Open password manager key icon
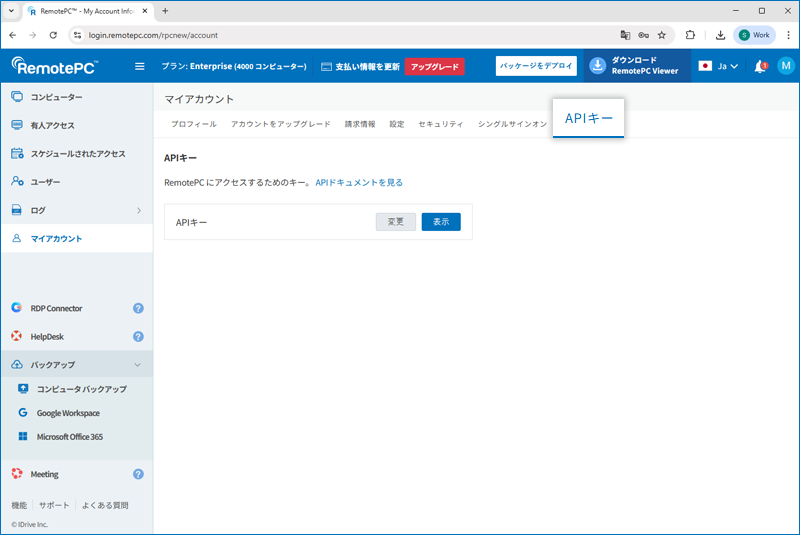 point(643,35)
